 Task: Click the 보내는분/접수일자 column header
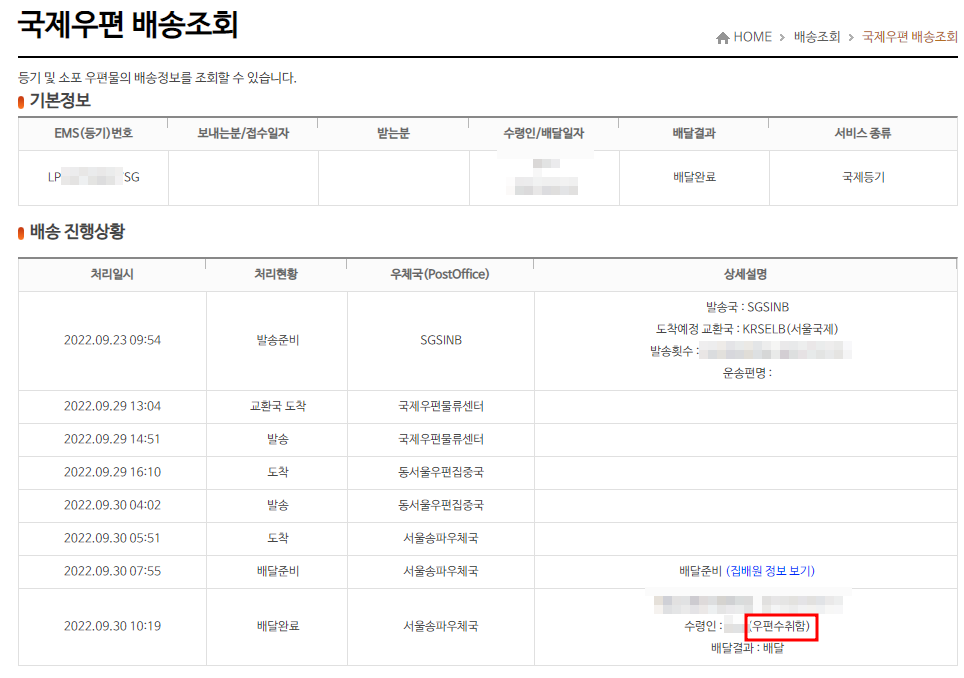click(243, 133)
